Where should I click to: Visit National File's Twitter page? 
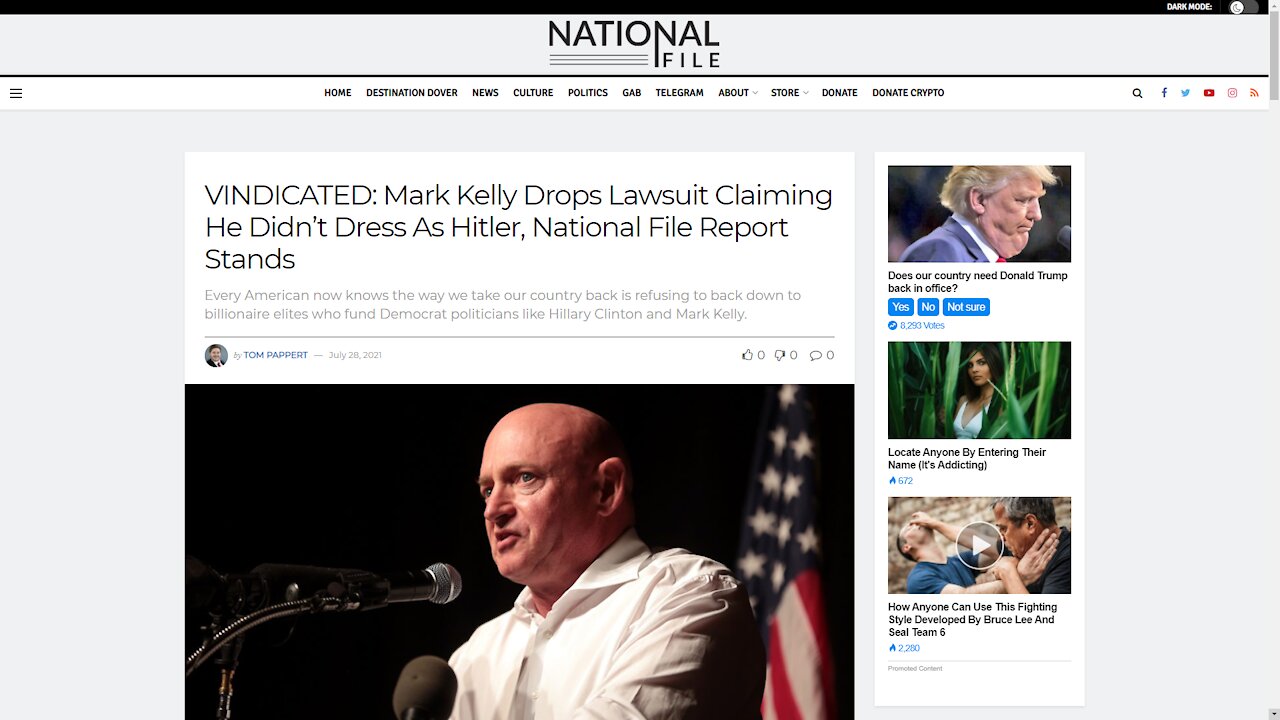(x=1185, y=93)
